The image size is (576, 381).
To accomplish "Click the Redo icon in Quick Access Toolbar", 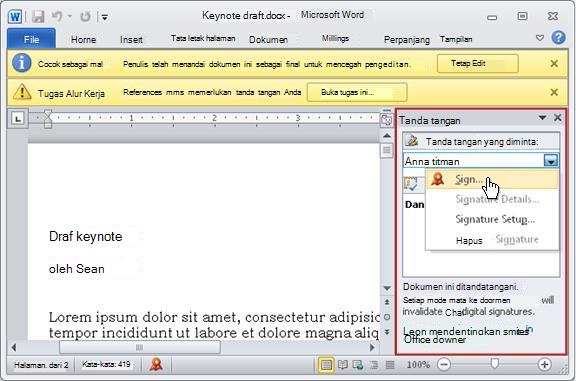I will point(85,17).
